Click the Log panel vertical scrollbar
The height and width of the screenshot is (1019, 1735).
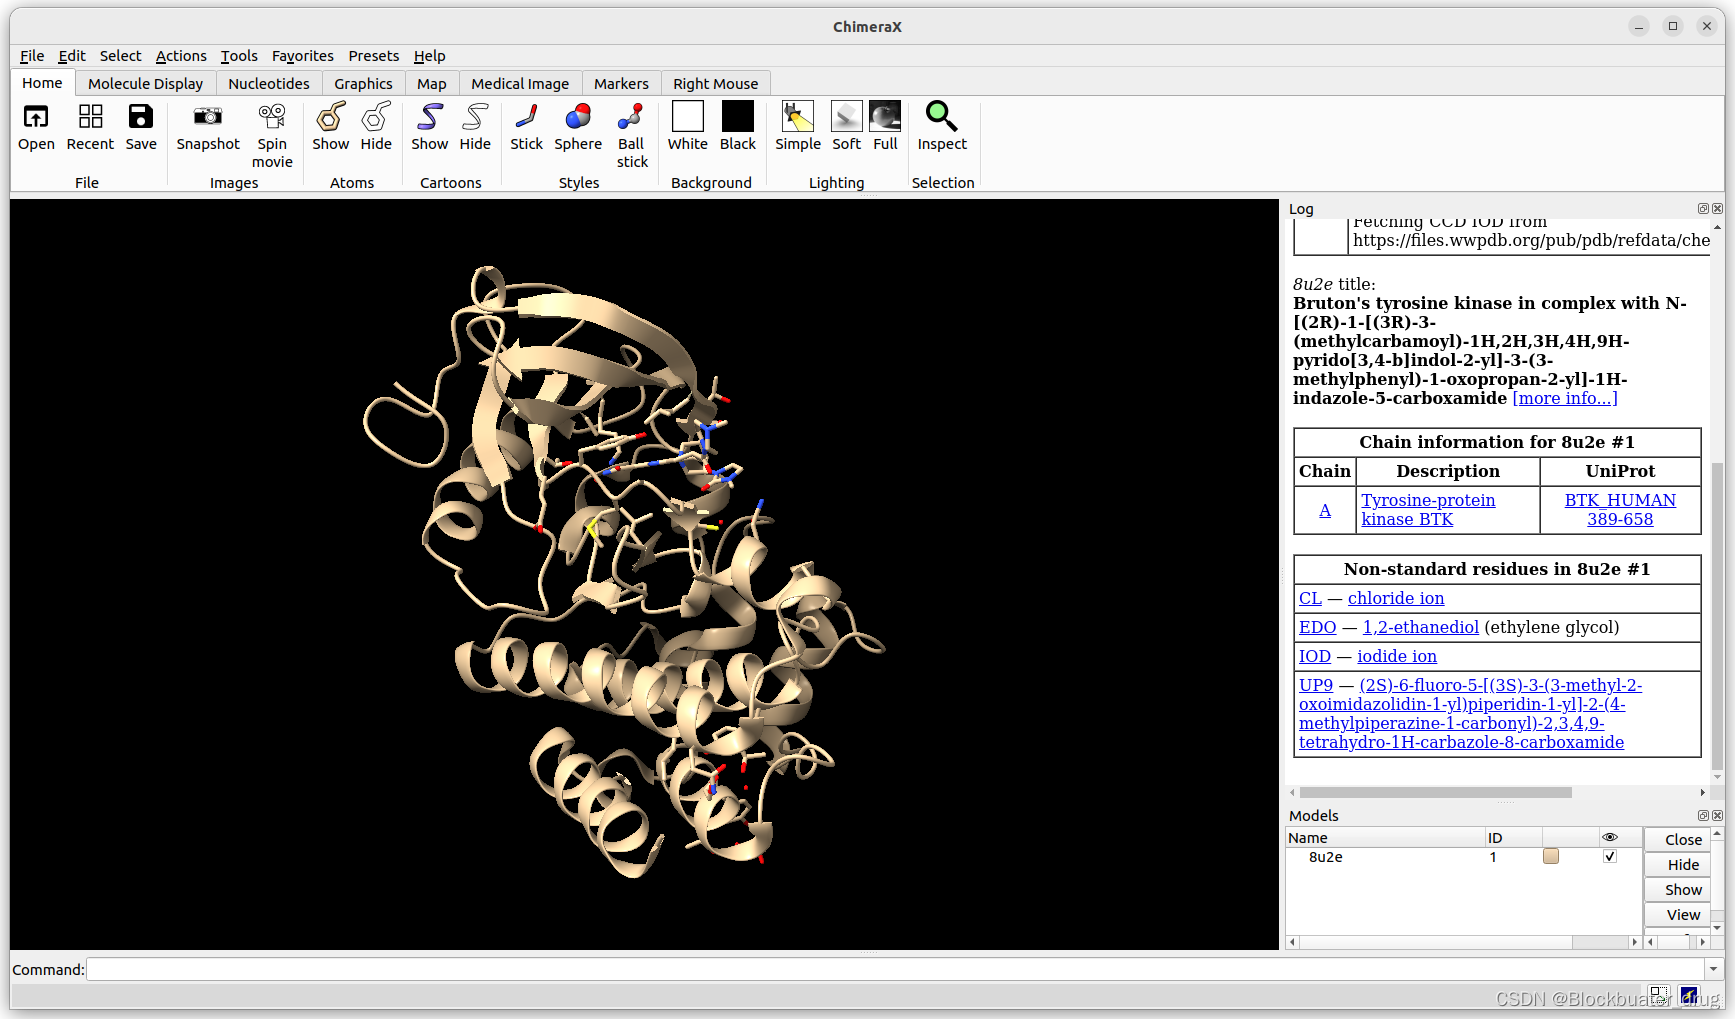[1717, 616]
